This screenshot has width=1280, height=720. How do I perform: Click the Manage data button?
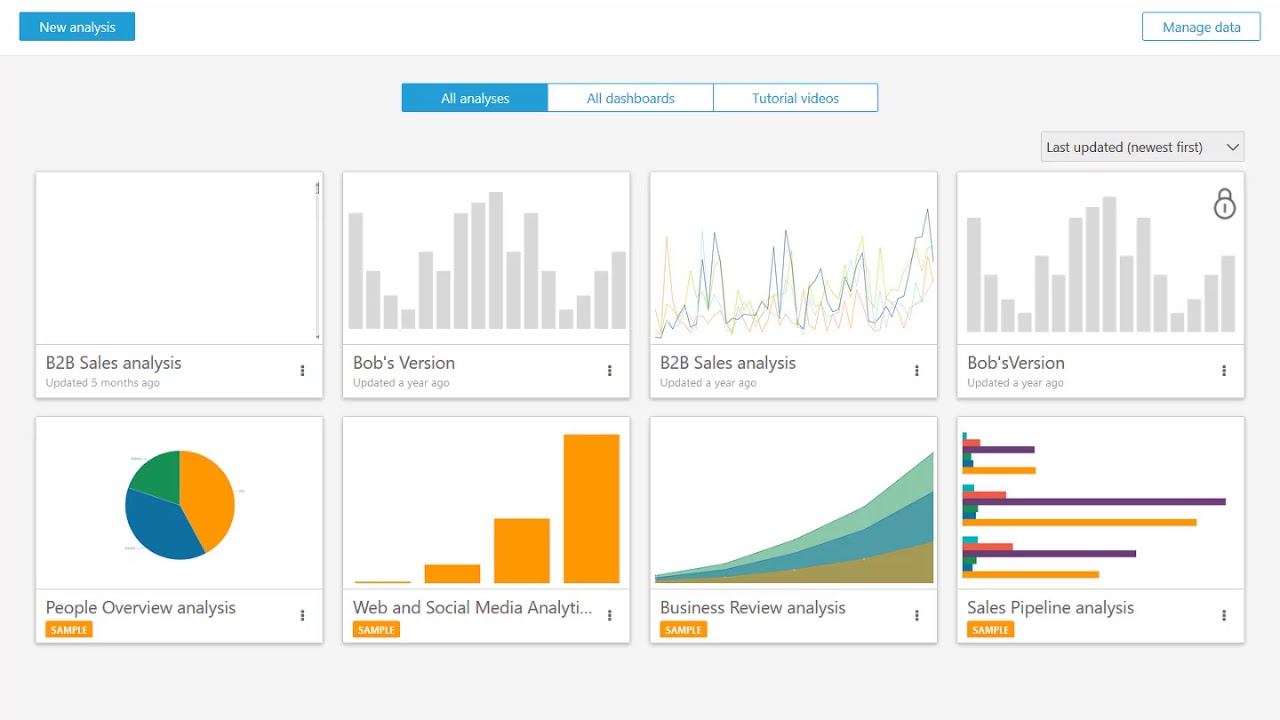coord(1201,27)
